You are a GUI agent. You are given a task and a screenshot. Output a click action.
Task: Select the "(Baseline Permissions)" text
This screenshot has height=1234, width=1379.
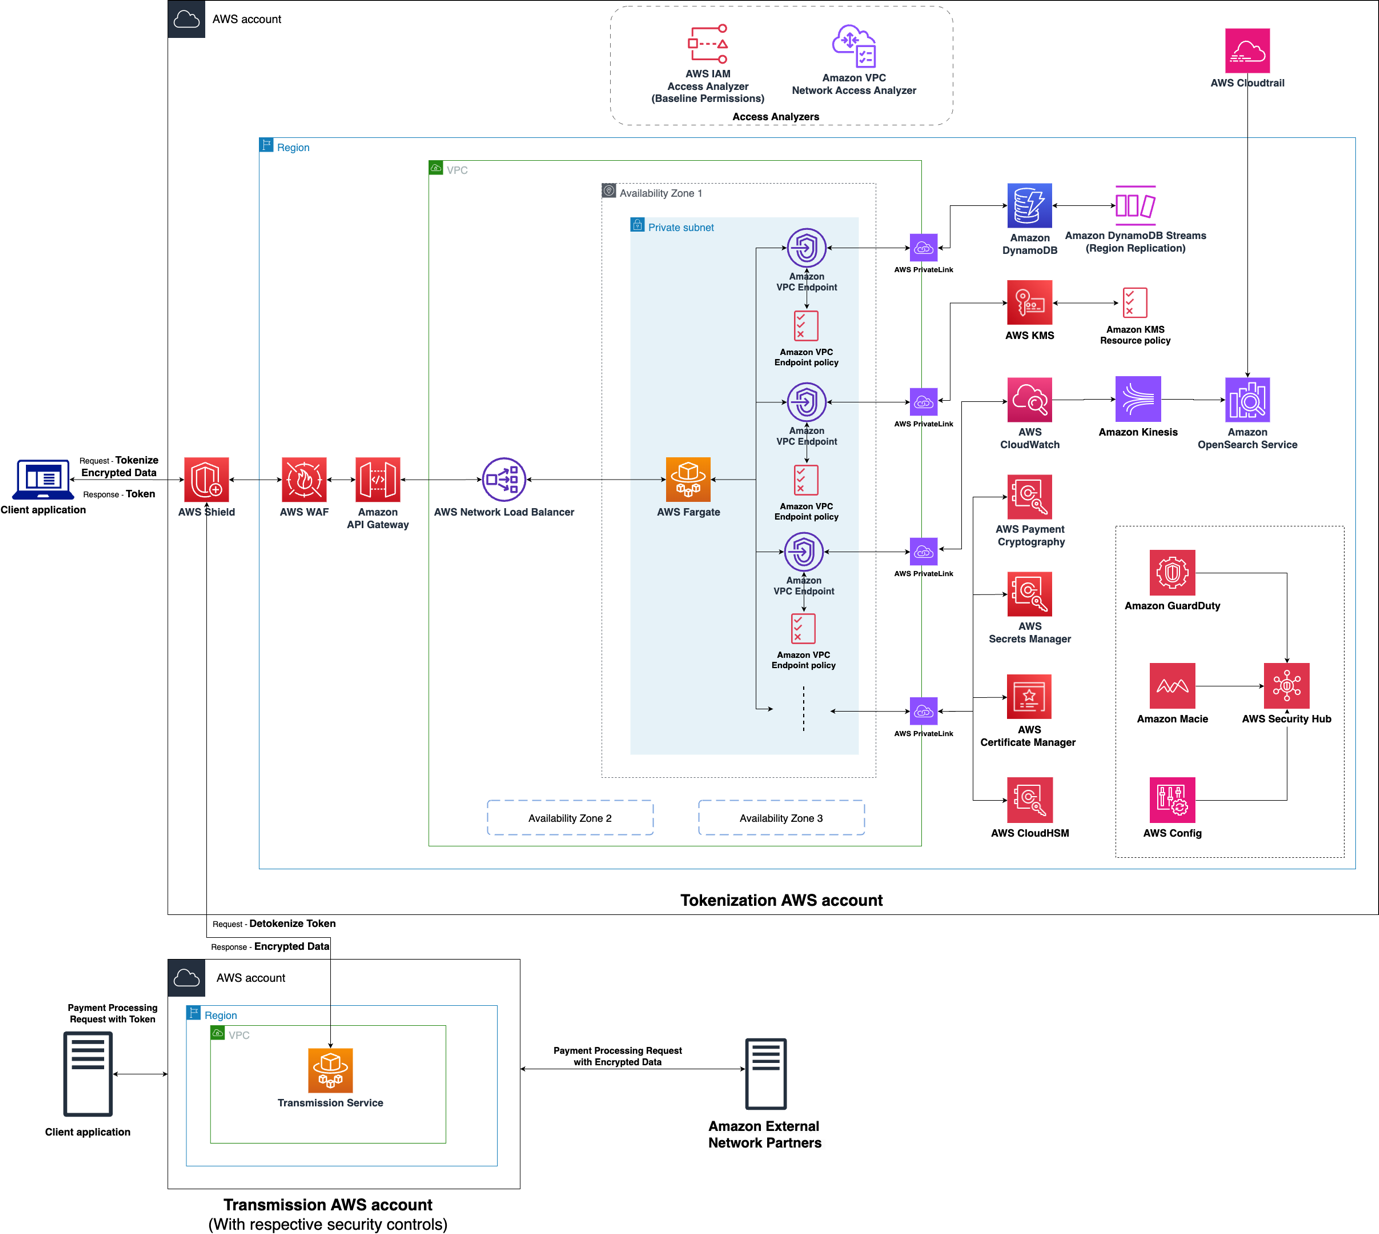pyautogui.click(x=708, y=99)
